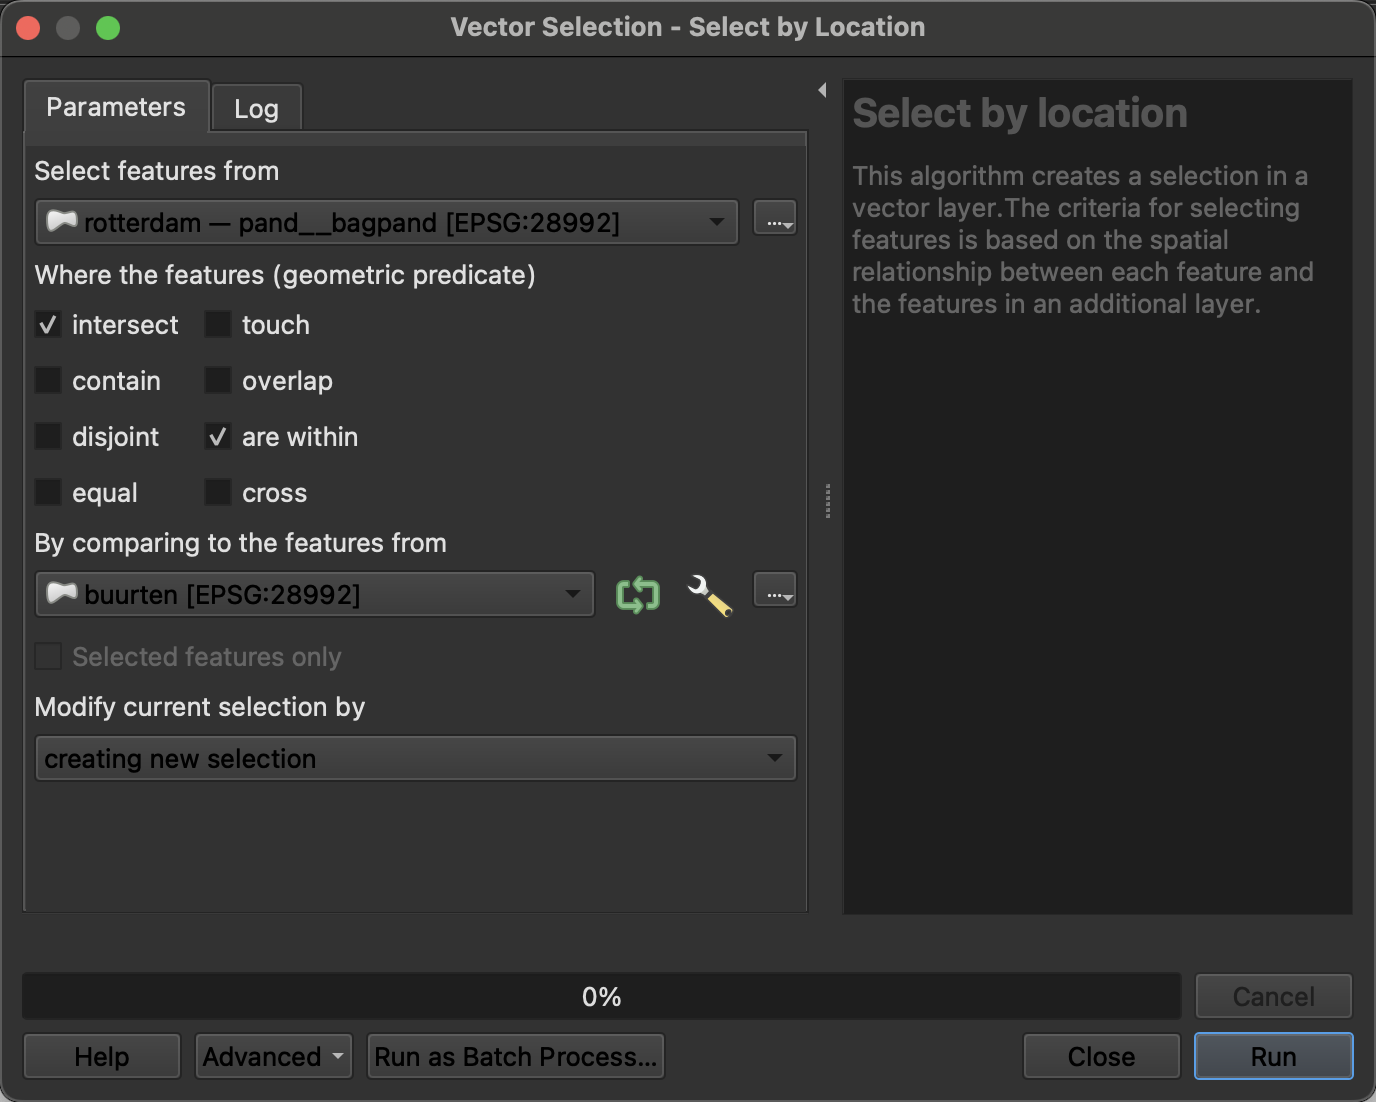The image size is (1376, 1102).
Task: Uncheck the are within predicate
Action: (218, 437)
